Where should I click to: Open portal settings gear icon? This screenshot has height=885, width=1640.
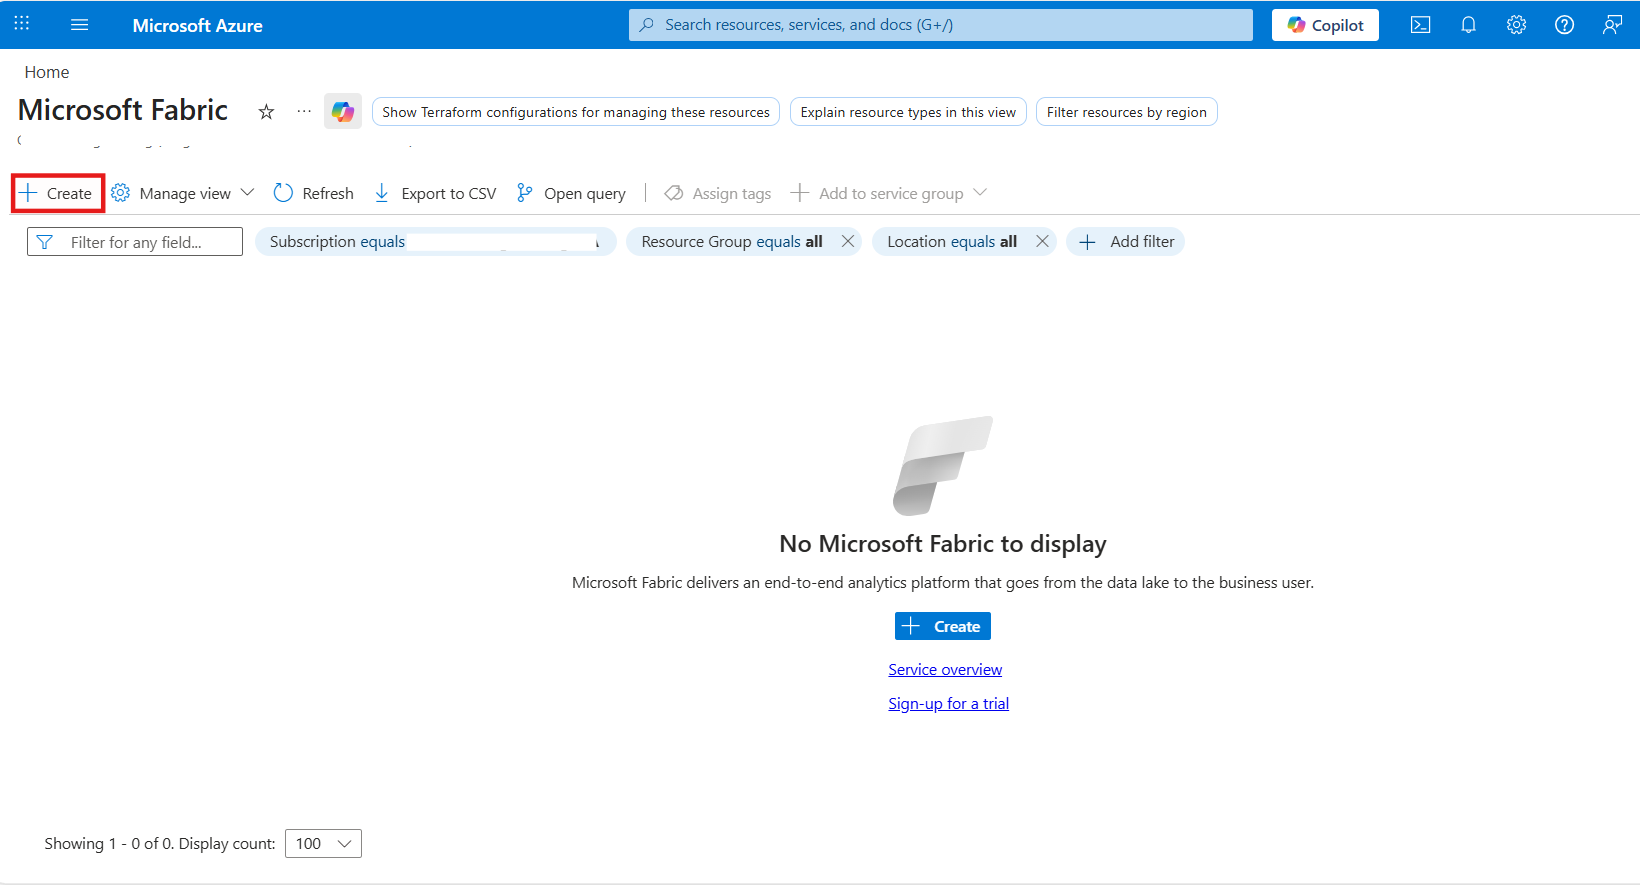tap(1516, 25)
